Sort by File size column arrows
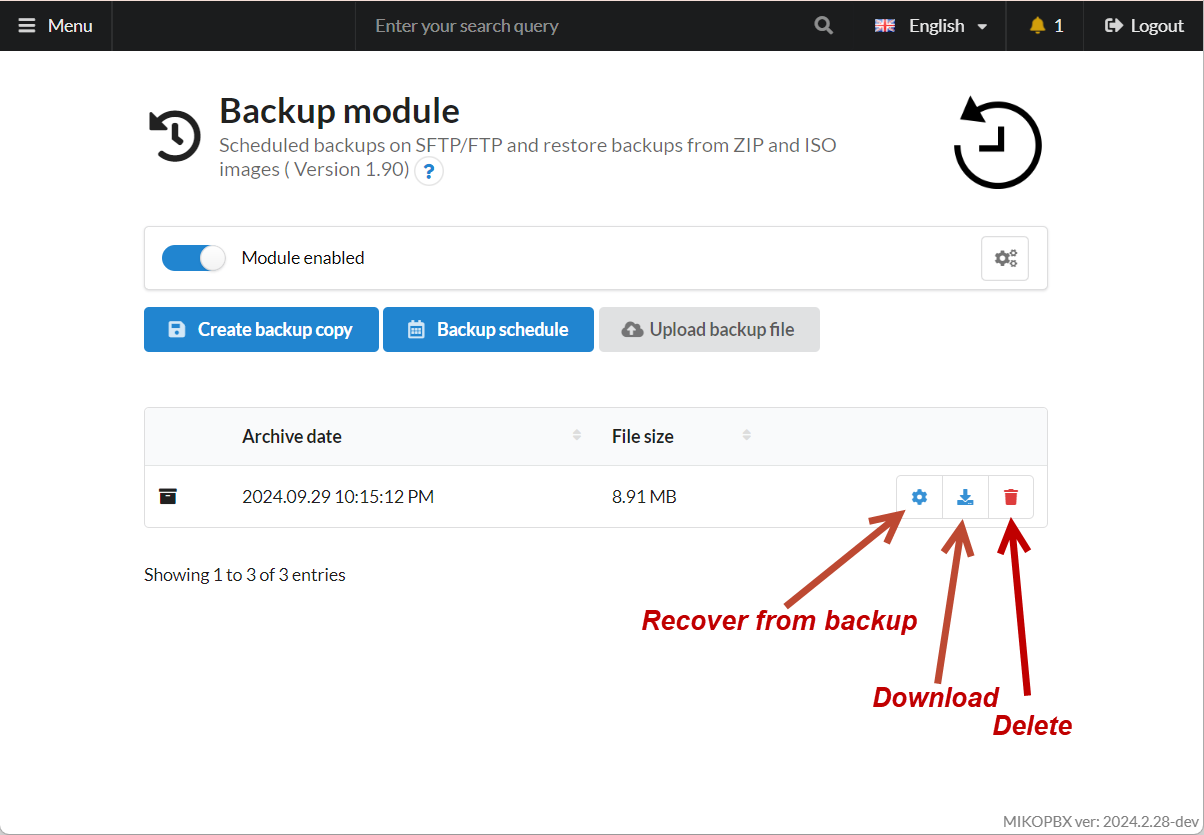Screen dimensions: 1204x835 [x=747, y=435]
